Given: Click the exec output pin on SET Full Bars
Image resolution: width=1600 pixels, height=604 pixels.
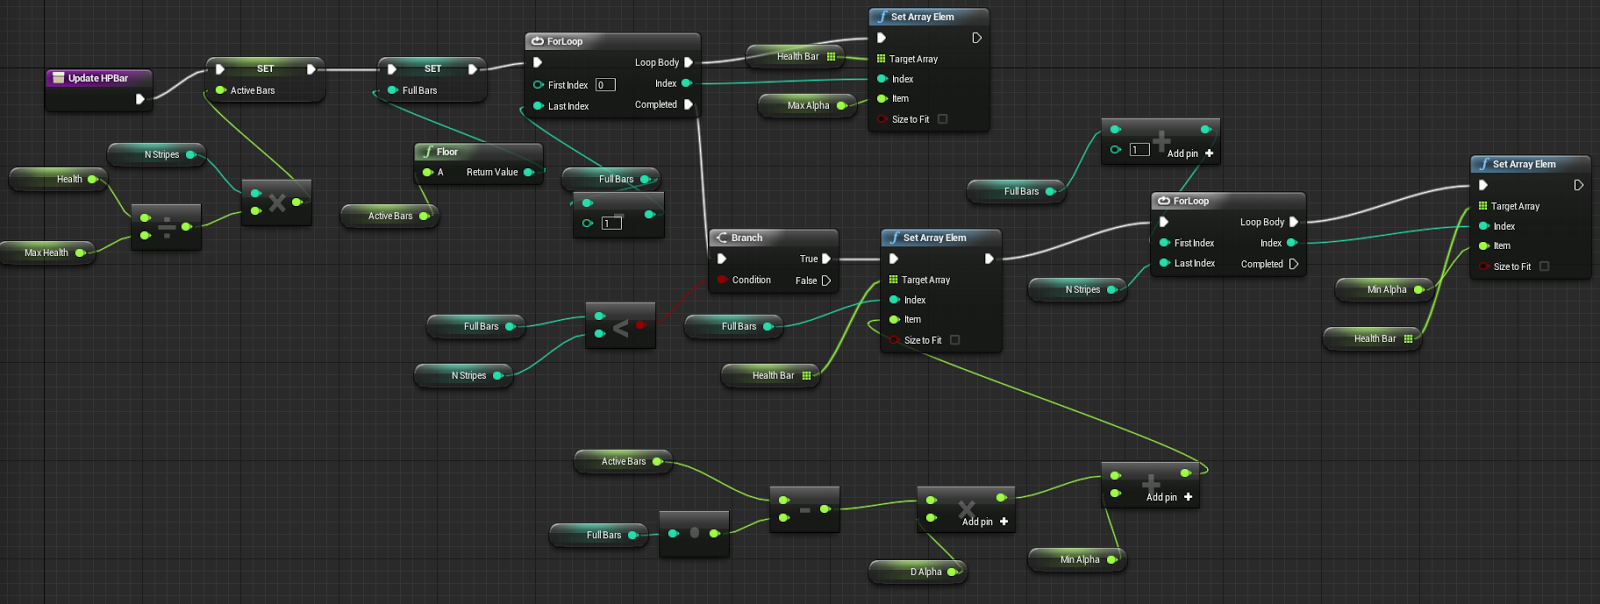Looking at the screenshot, I should pos(473,69).
